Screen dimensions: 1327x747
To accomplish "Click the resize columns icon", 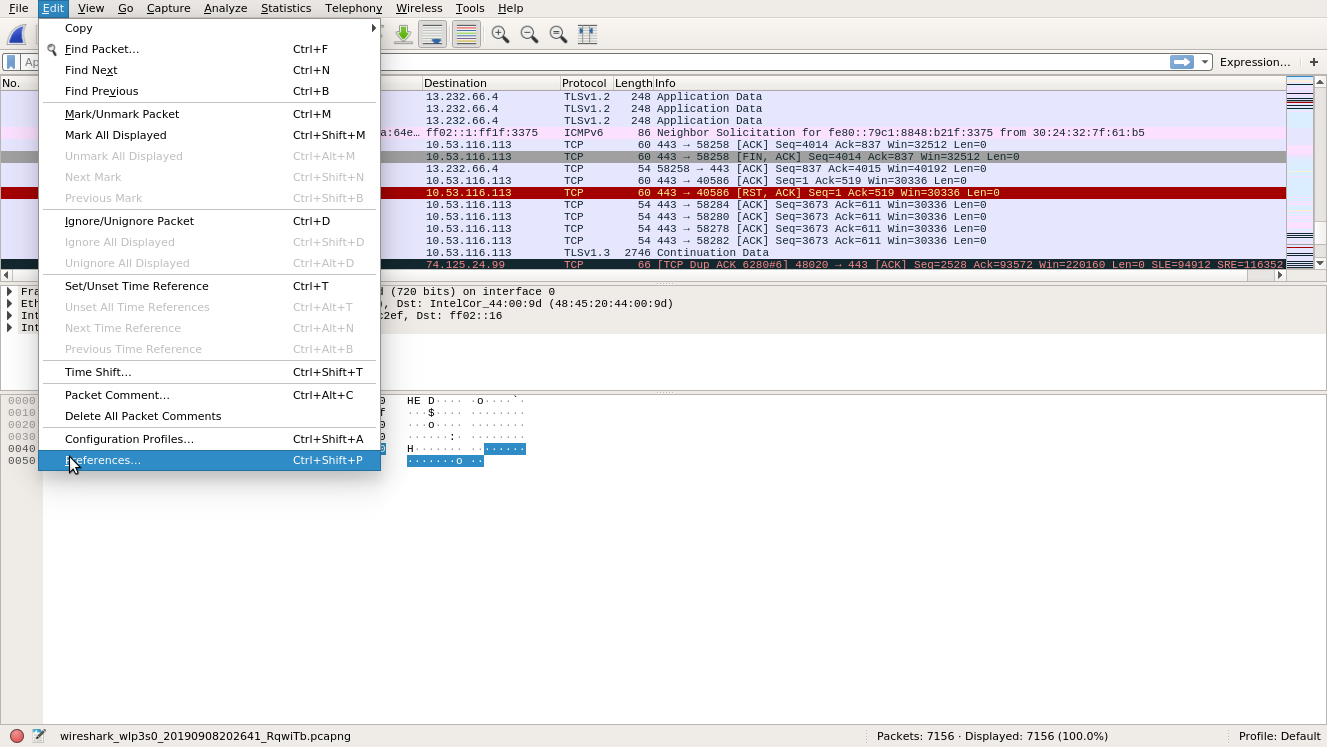I will pos(587,35).
